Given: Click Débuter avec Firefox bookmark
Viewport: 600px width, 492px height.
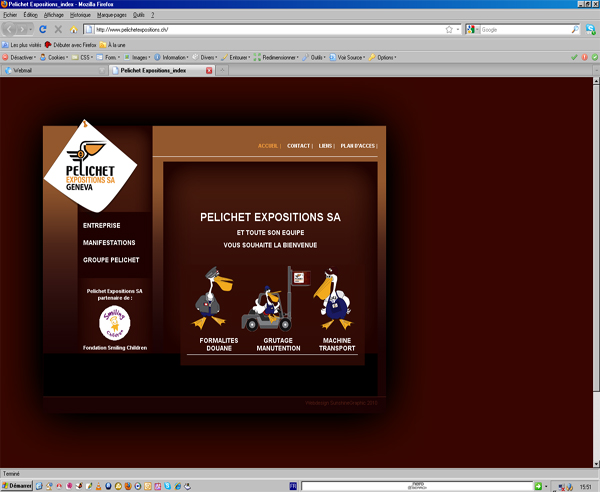Looking at the screenshot, I should click(x=71, y=45).
